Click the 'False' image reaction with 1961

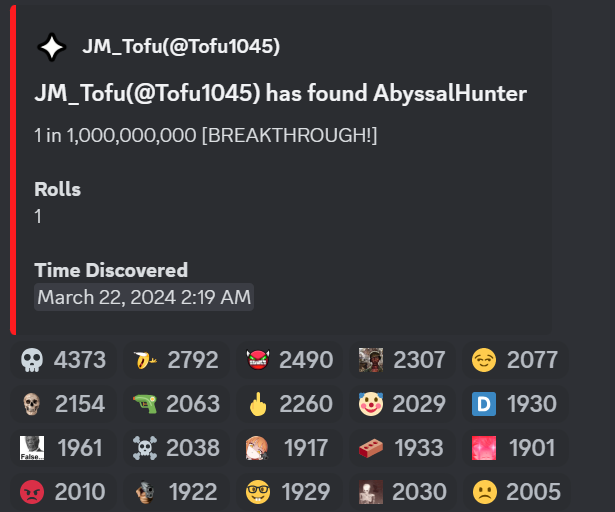click(62, 448)
